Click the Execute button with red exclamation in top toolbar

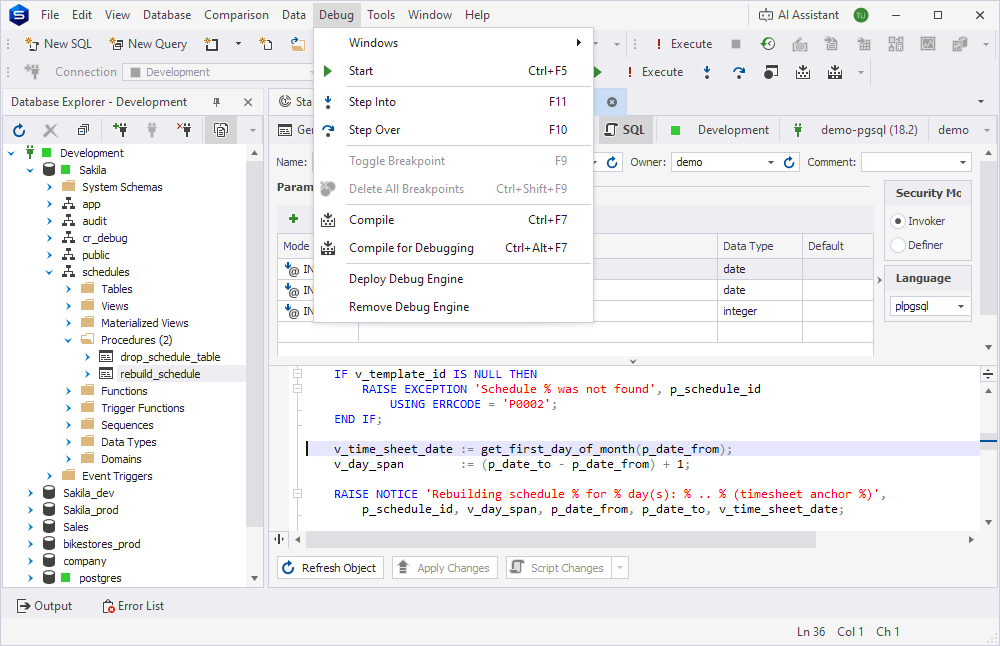684,44
